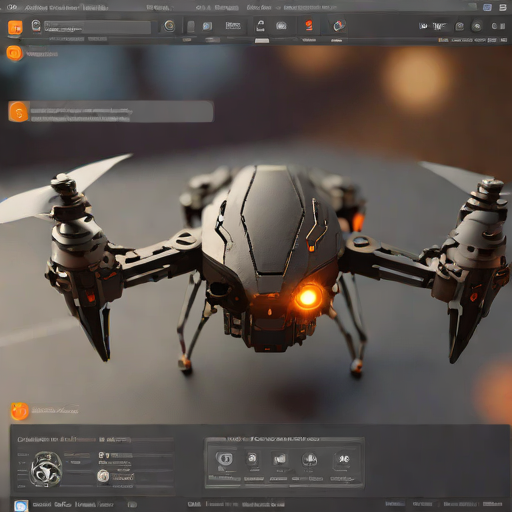Click the orange icon on the grey notification banner
Viewport: 512px width, 512px height.
click(18, 112)
